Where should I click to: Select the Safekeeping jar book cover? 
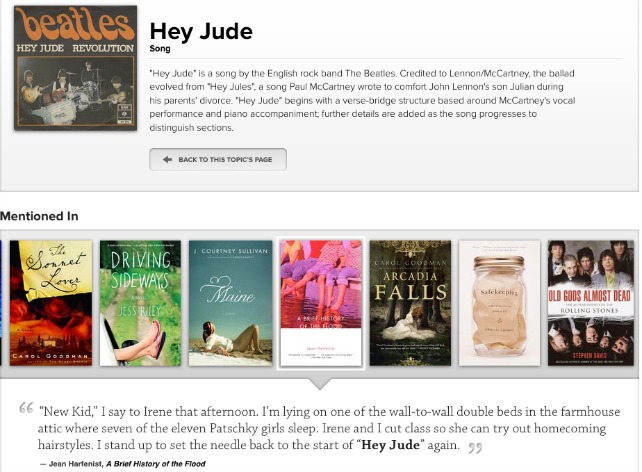(x=500, y=303)
